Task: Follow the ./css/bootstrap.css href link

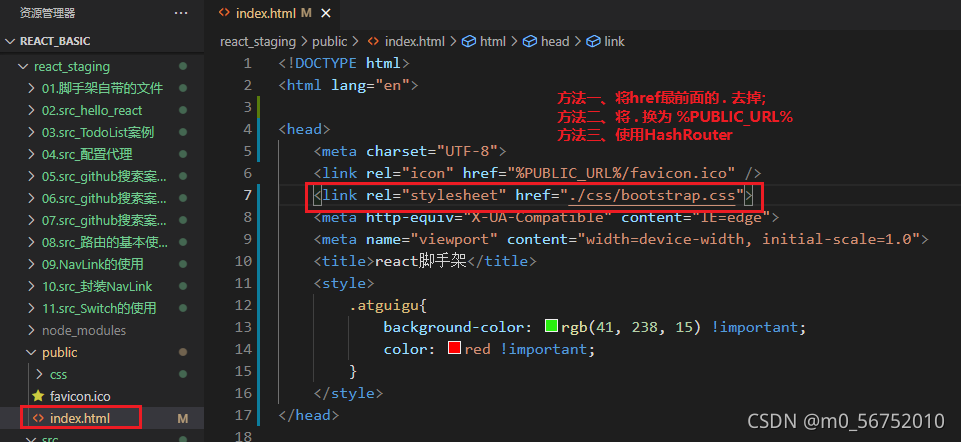Action: coord(651,196)
